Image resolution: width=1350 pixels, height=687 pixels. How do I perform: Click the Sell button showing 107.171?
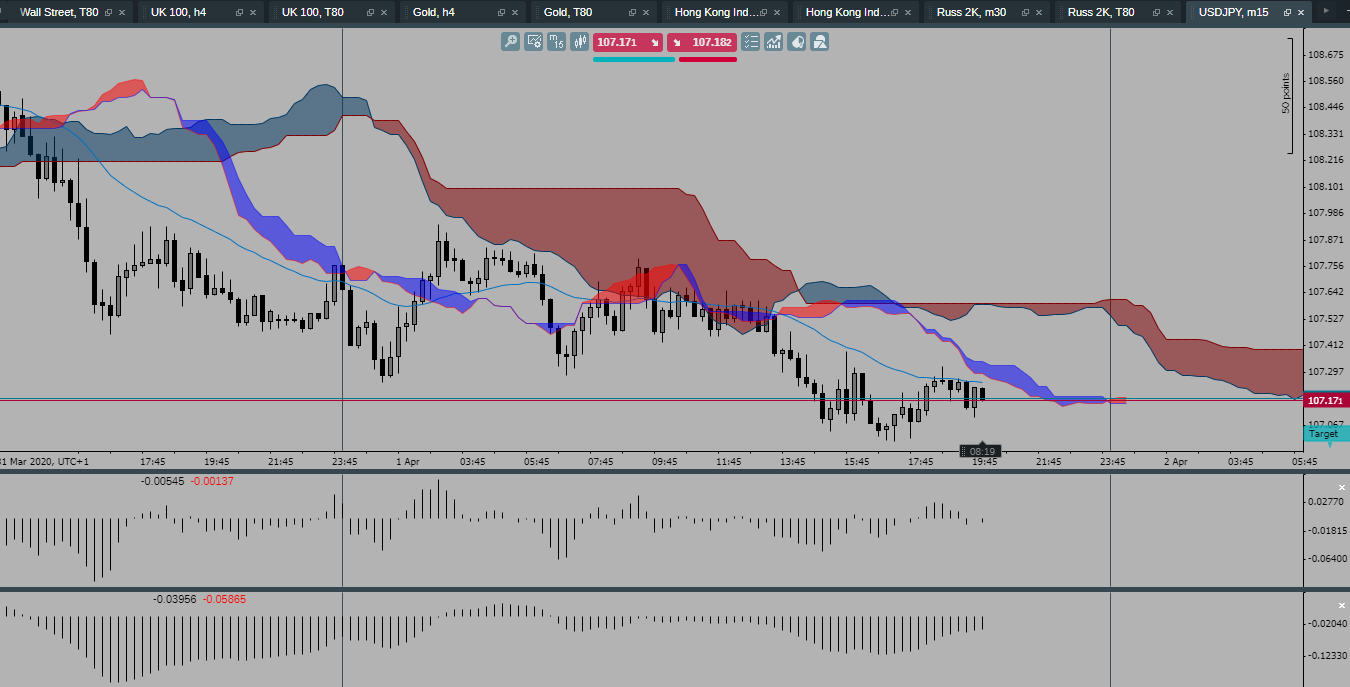630,42
